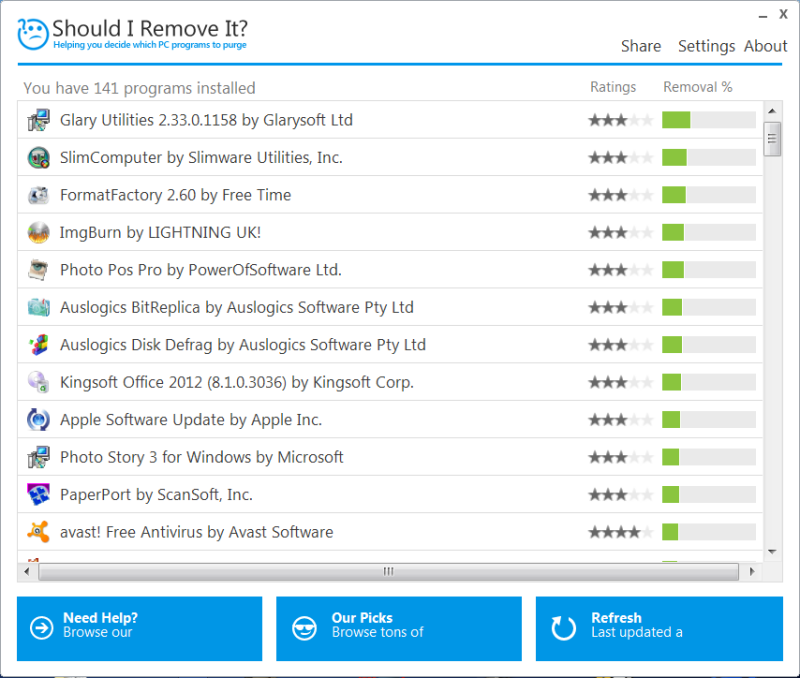Click the 'Helping you decide' tagline

coord(150,45)
